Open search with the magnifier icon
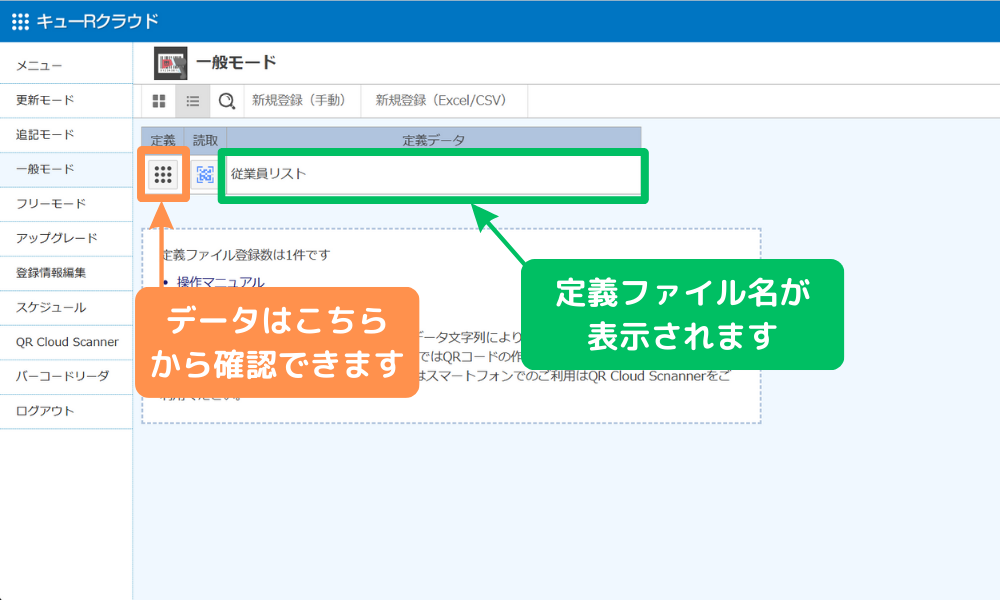 coord(226,101)
